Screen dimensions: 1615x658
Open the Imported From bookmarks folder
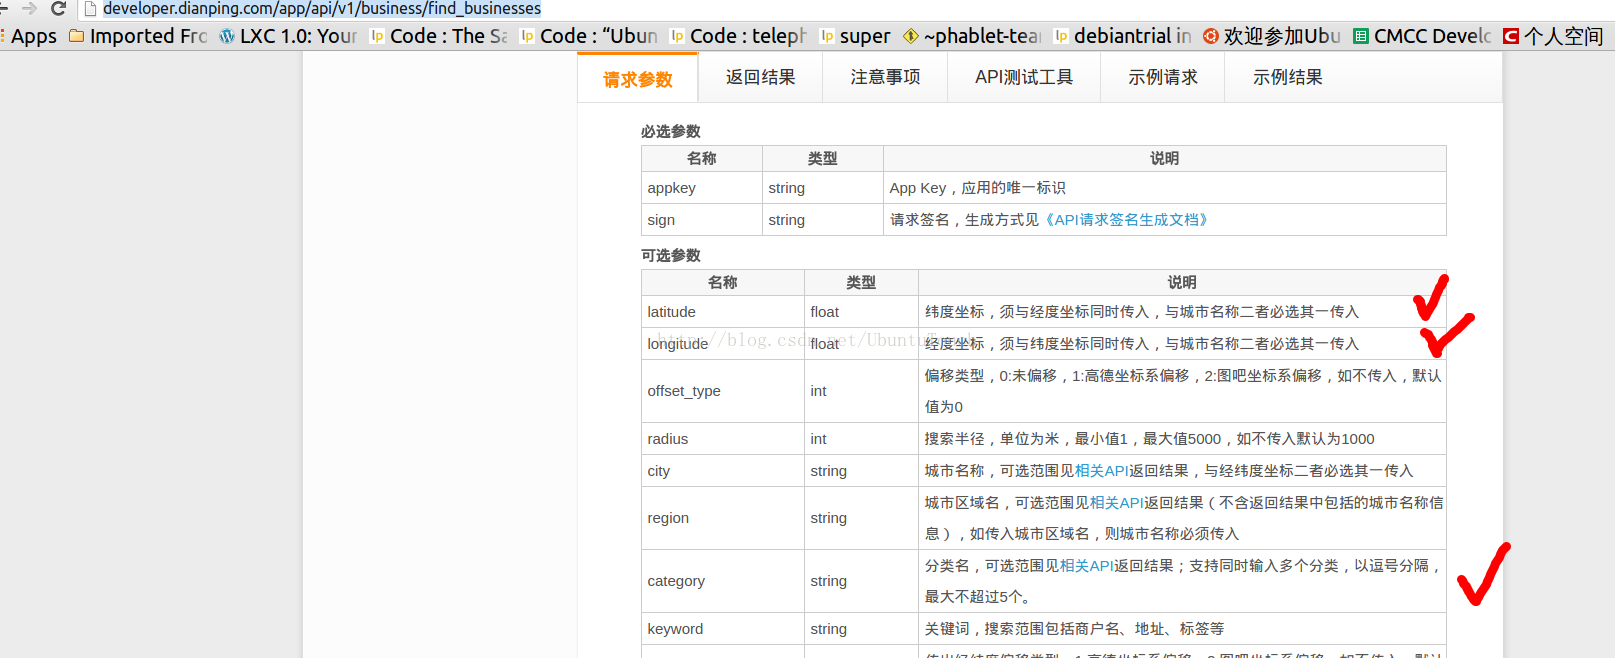click(138, 36)
